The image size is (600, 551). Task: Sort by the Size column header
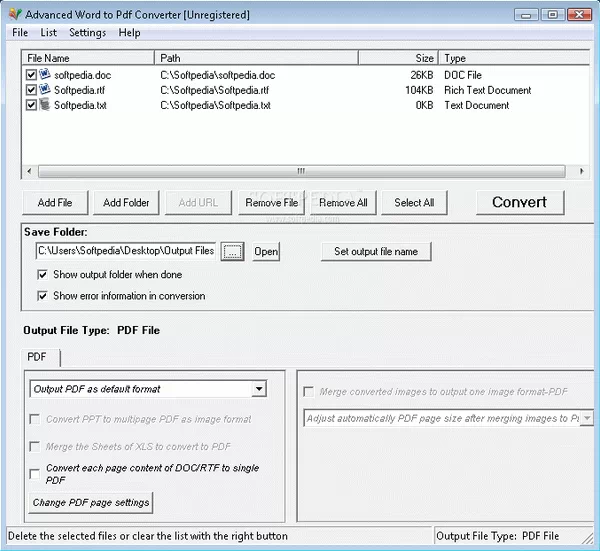tap(399, 58)
